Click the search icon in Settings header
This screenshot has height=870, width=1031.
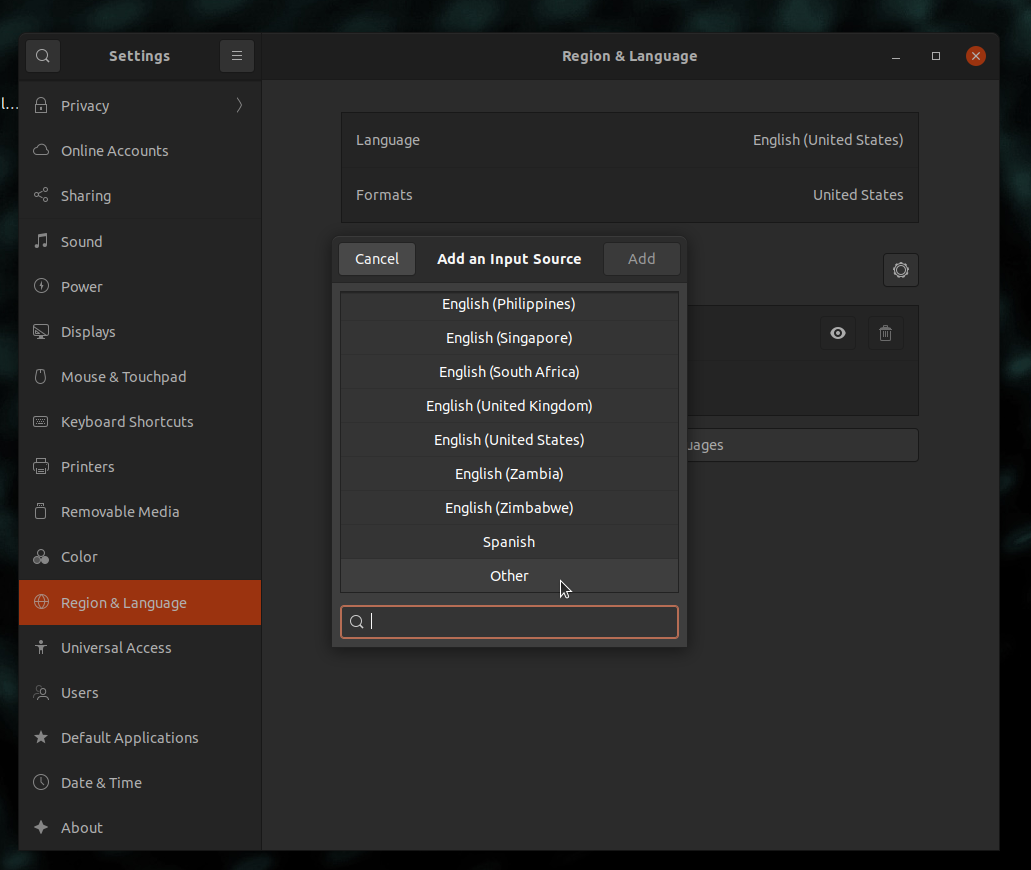click(x=43, y=56)
